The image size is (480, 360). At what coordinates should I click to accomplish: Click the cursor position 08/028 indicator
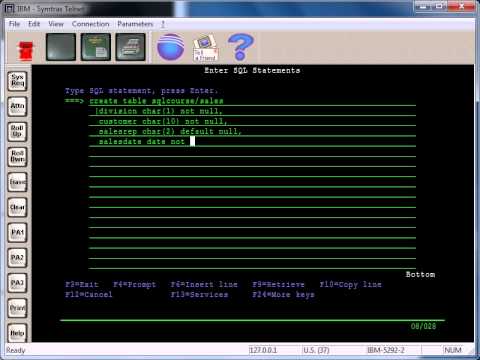(x=423, y=326)
